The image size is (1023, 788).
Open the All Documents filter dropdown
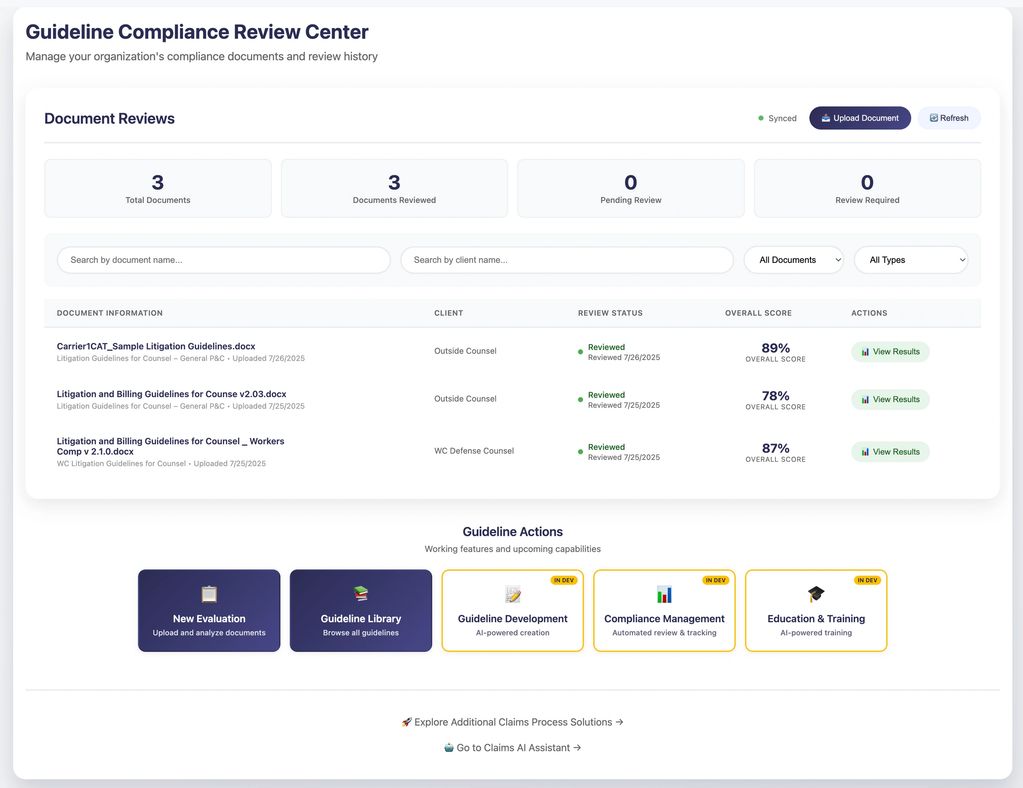[x=794, y=260]
